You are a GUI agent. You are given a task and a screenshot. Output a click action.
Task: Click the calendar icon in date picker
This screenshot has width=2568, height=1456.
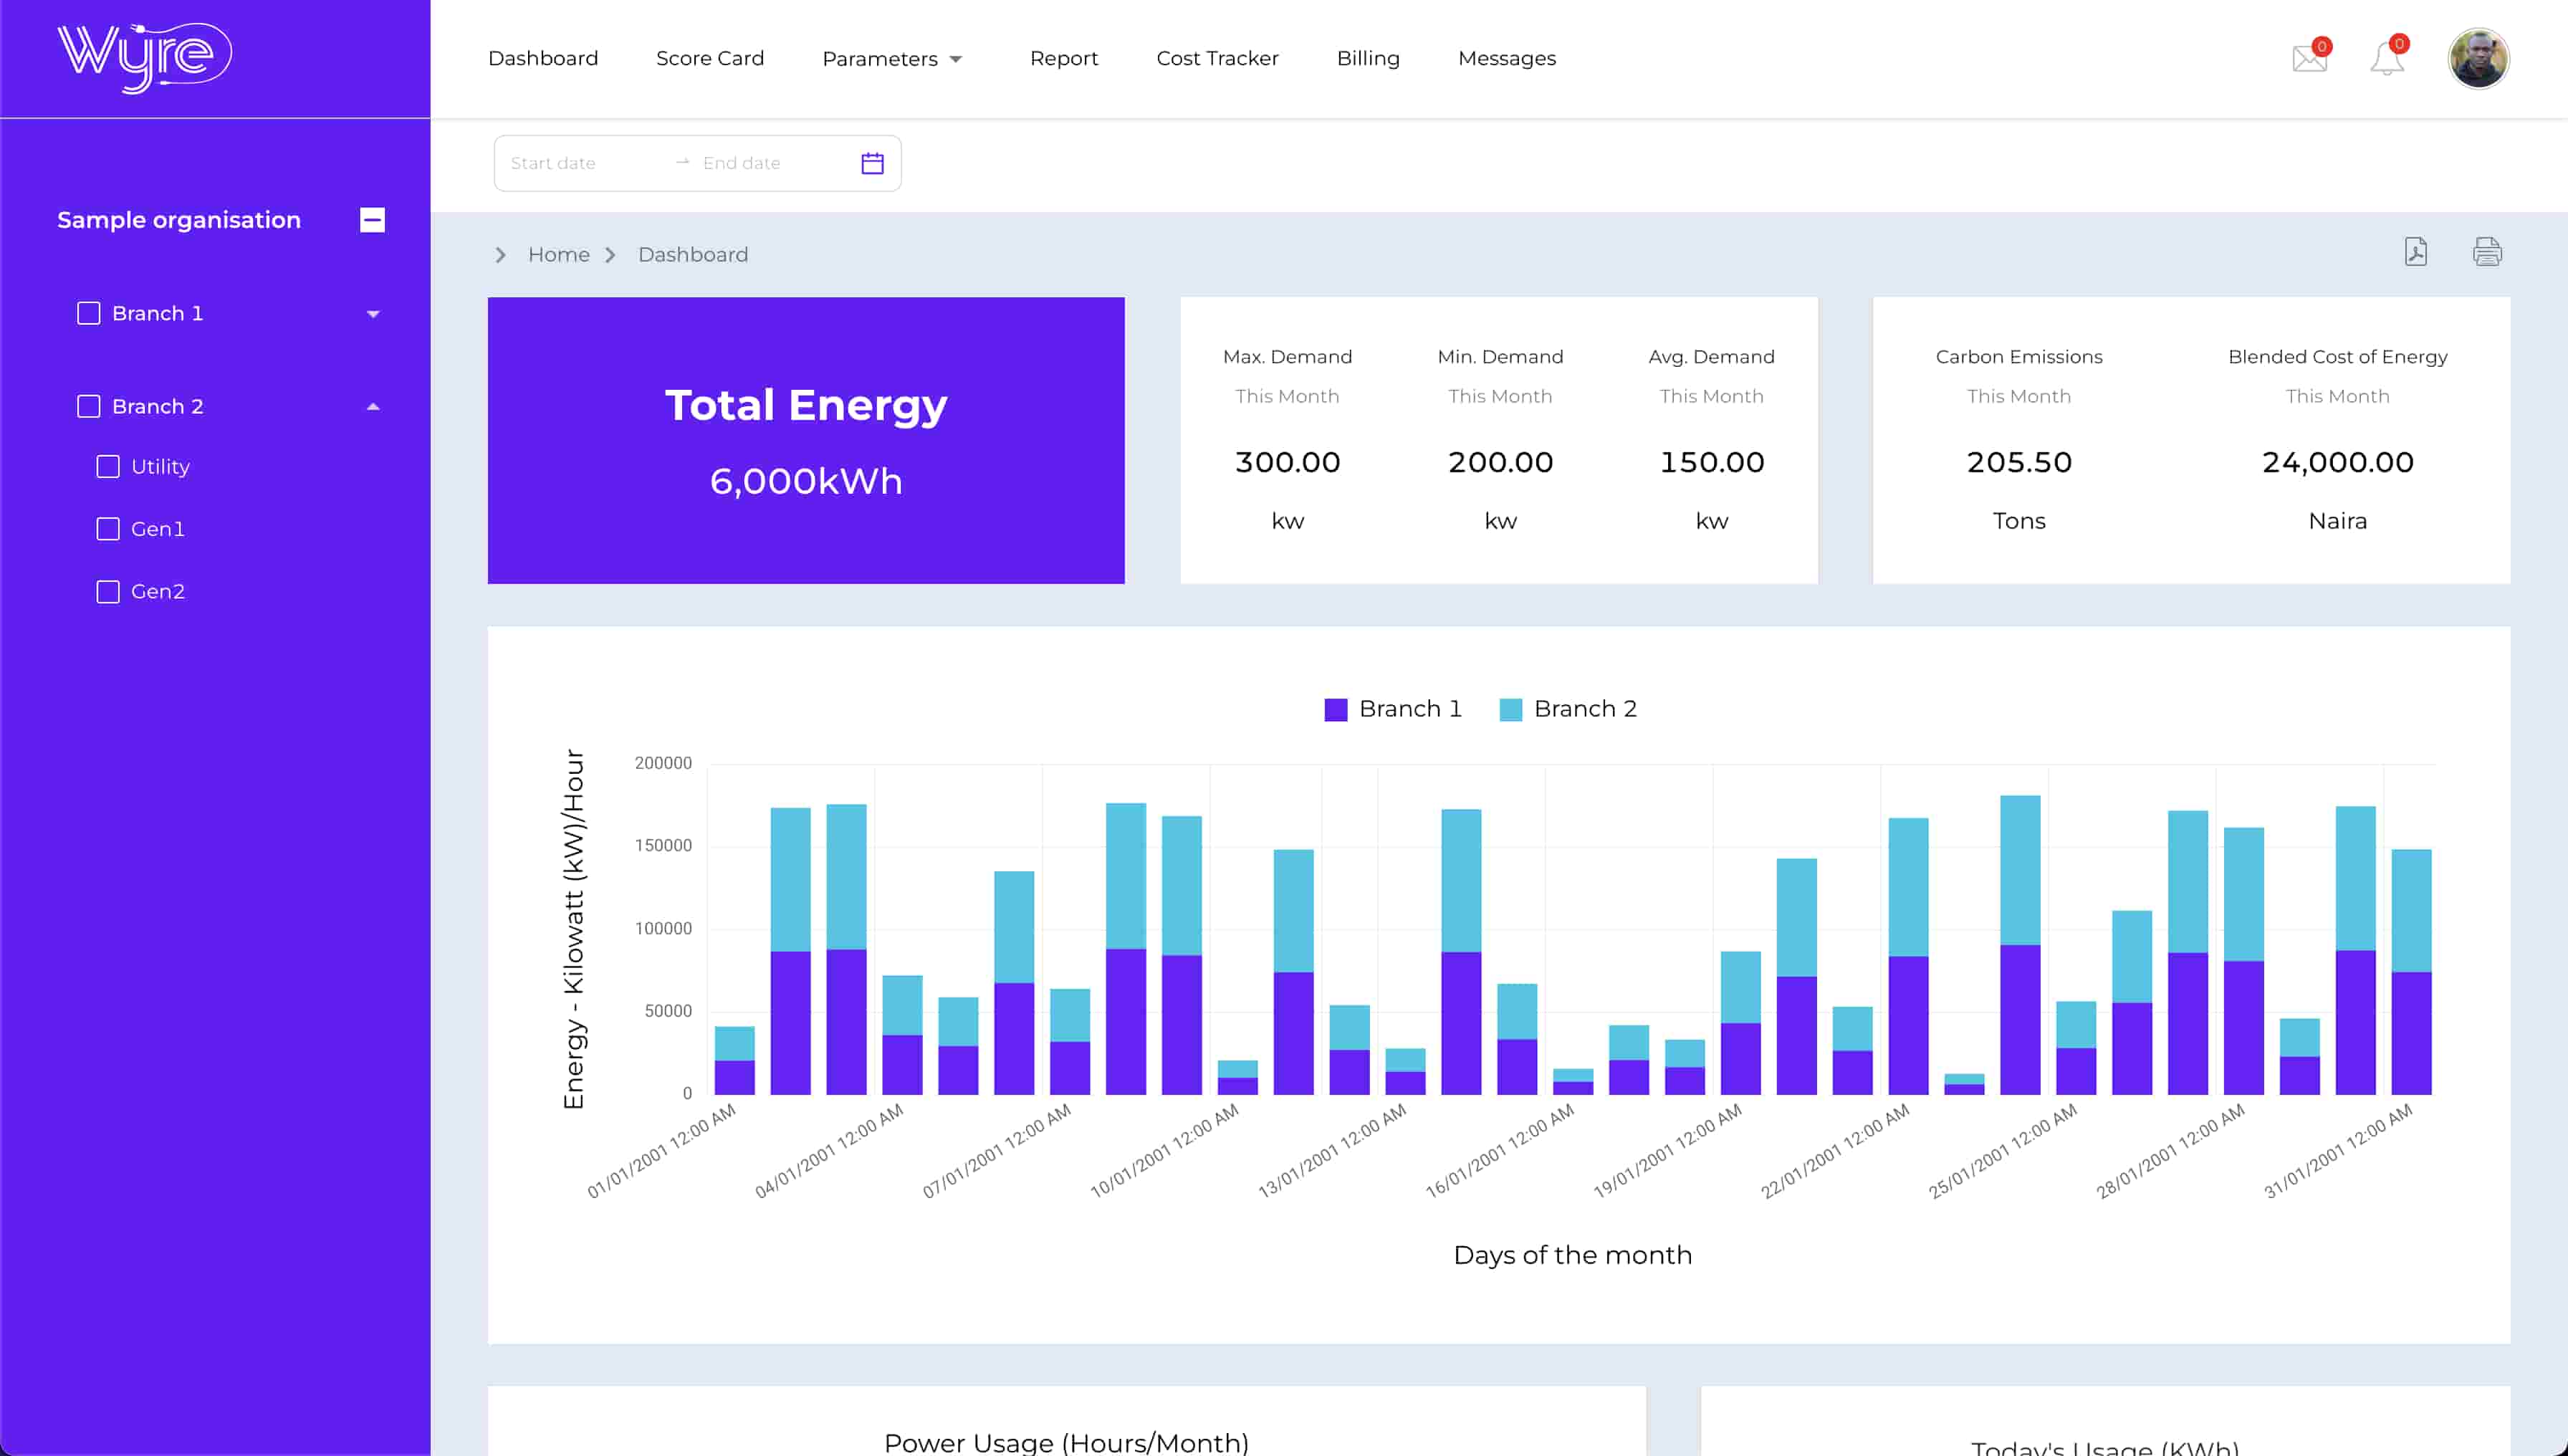[872, 163]
